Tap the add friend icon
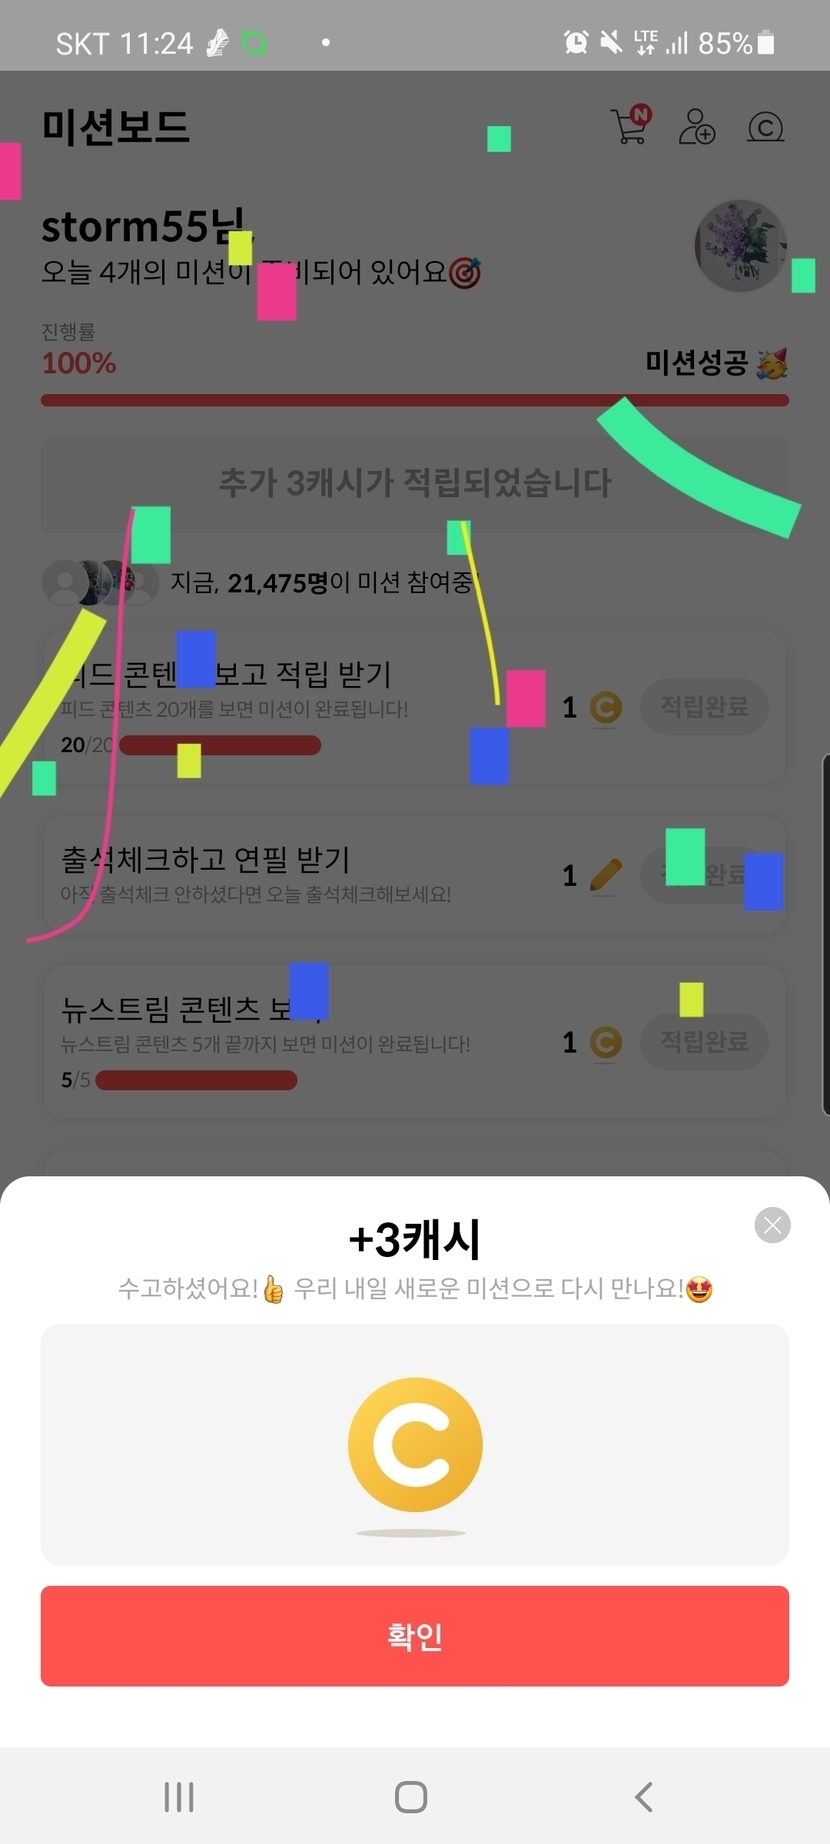Screen dimensions: 830x1844 (x=697, y=127)
